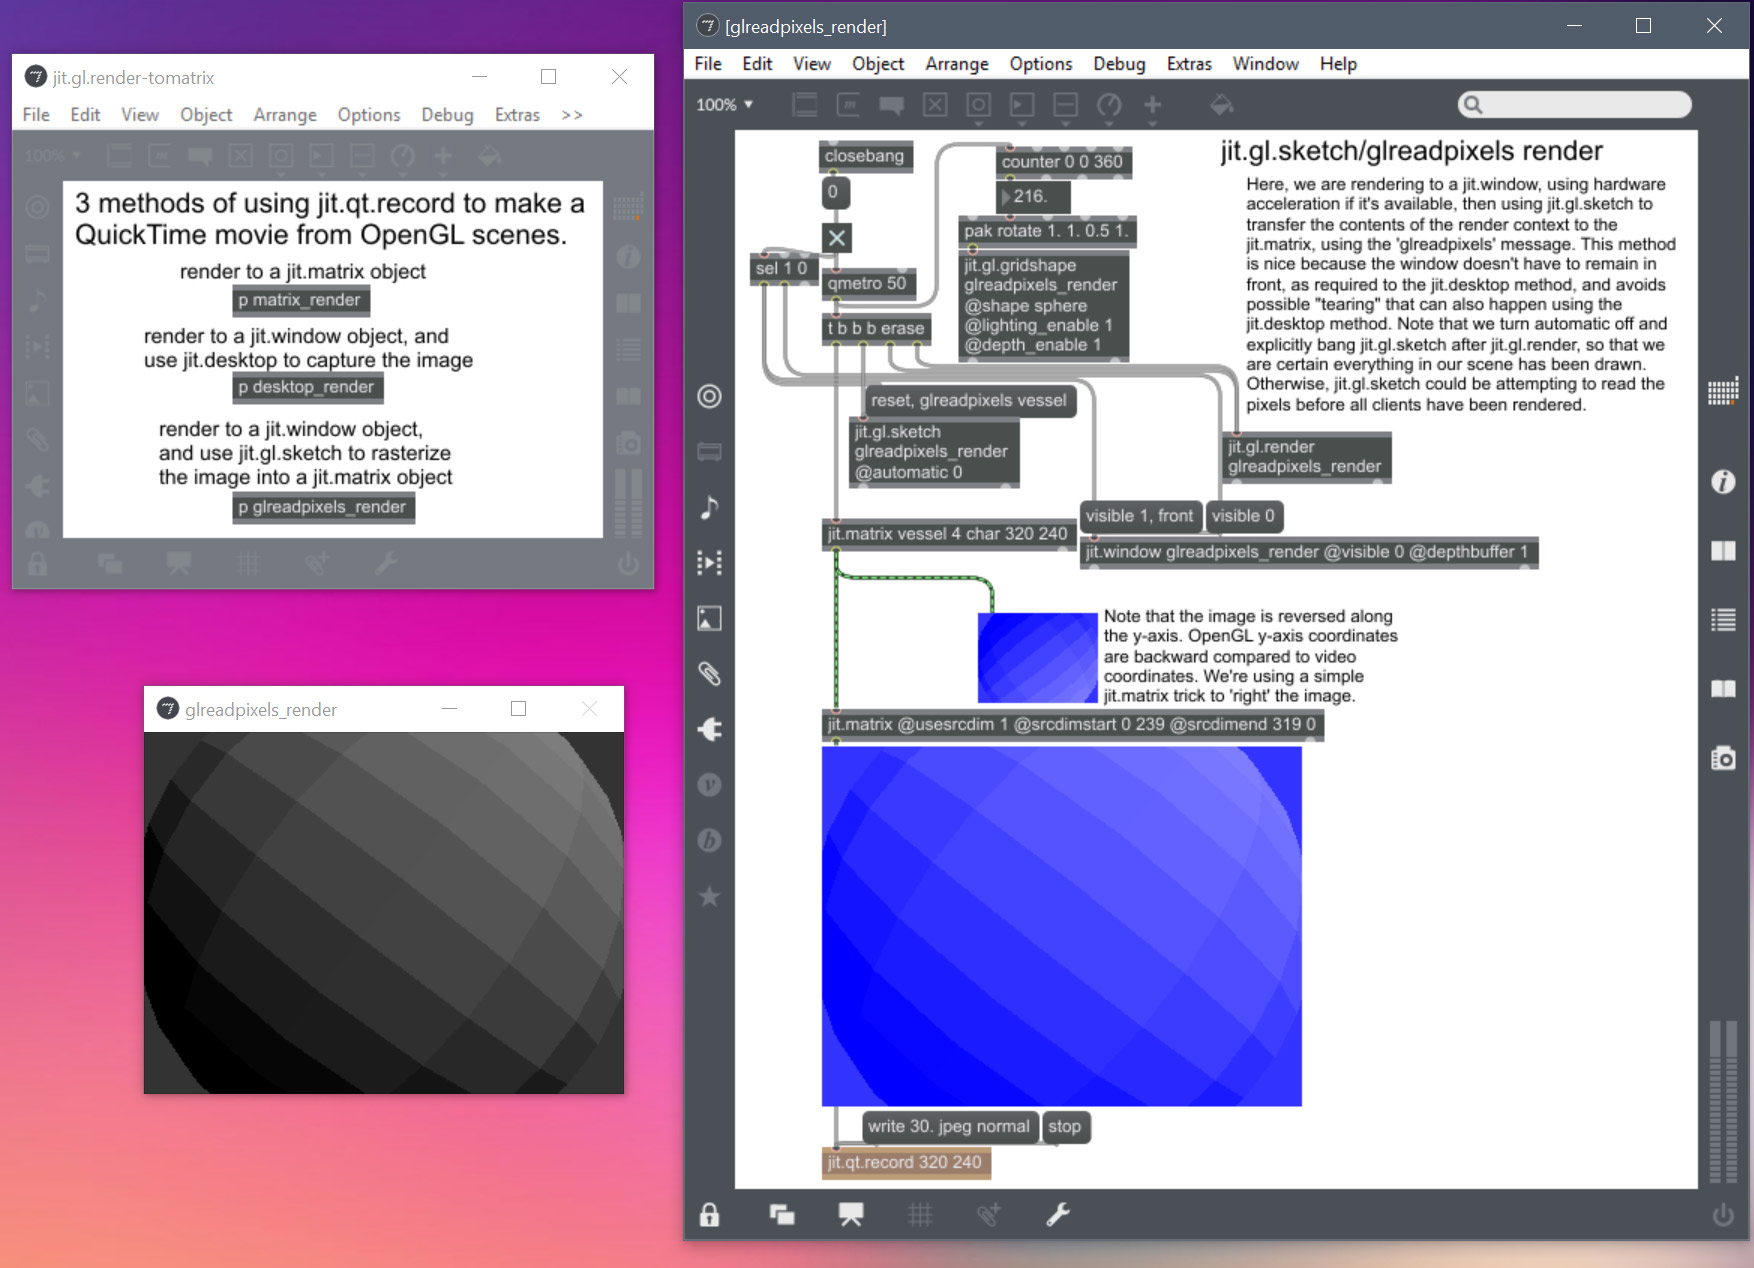This screenshot has width=1754, height=1268.
Task: Expand the '>>' overflow menu in jit.gl.render-tomatrix window
Action: pos(572,115)
